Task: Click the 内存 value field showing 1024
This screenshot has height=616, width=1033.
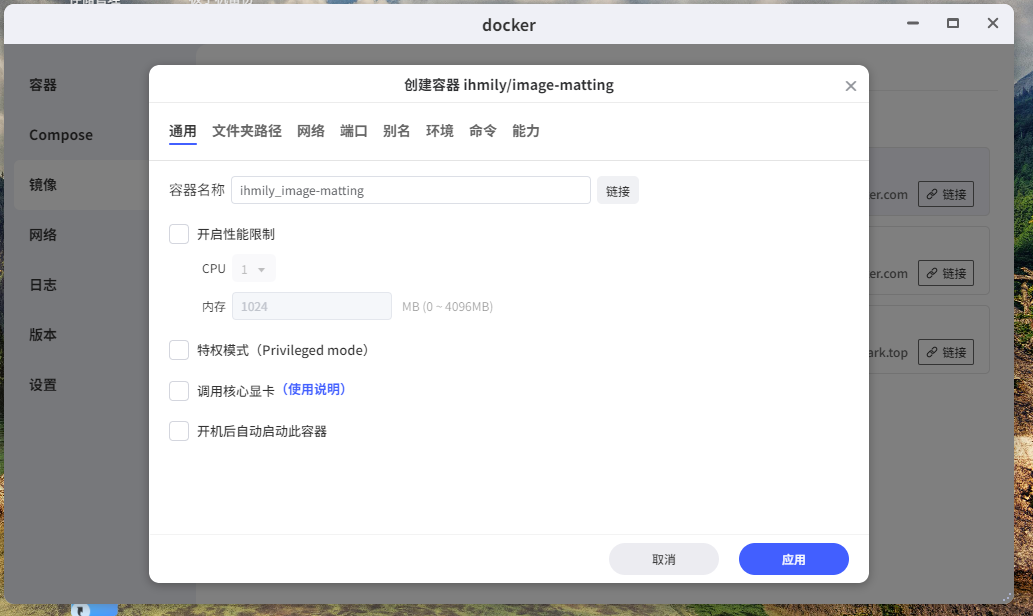Action: point(312,306)
